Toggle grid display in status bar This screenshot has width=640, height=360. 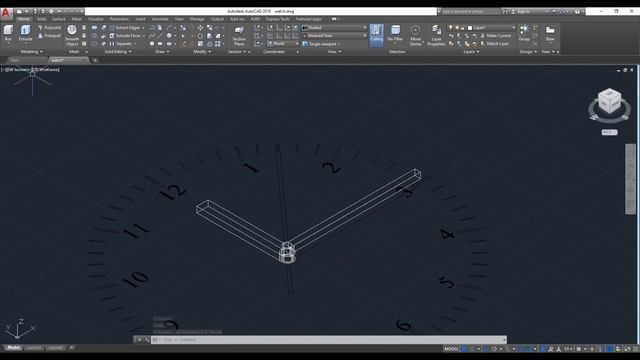pos(464,349)
